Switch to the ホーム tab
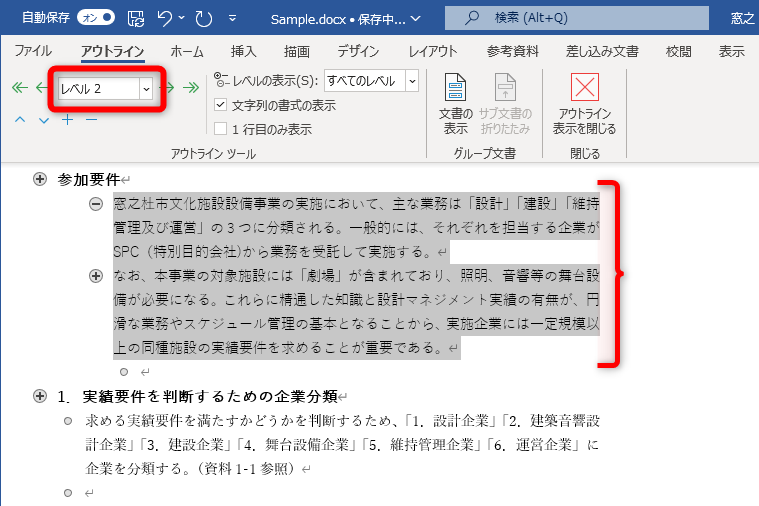 click(187, 51)
